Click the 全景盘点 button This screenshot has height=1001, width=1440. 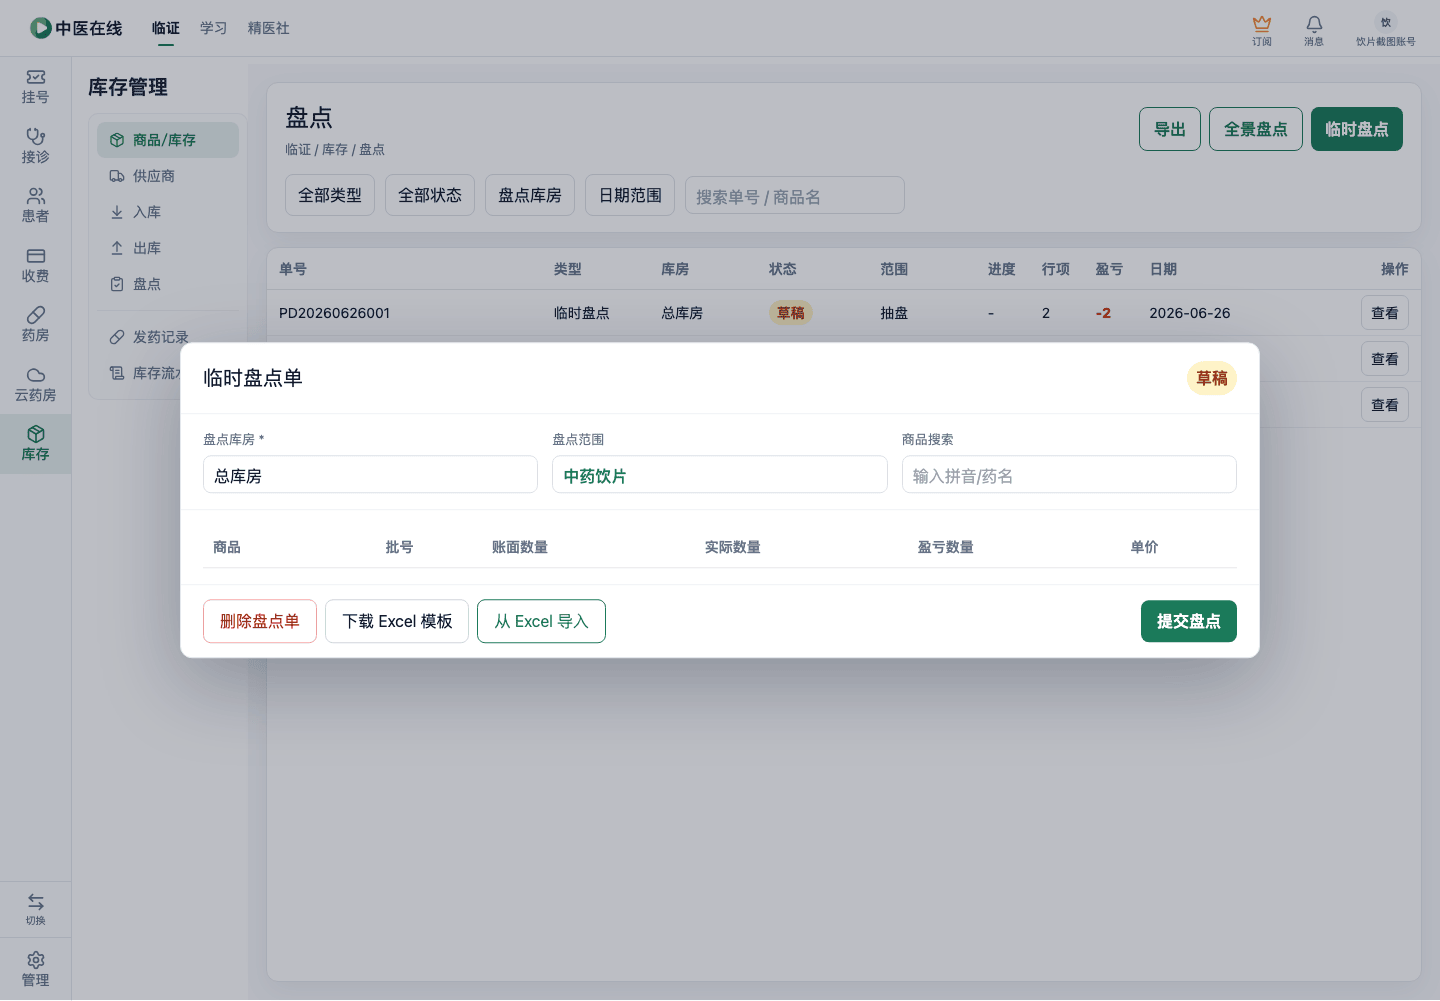pos(1256,129)
